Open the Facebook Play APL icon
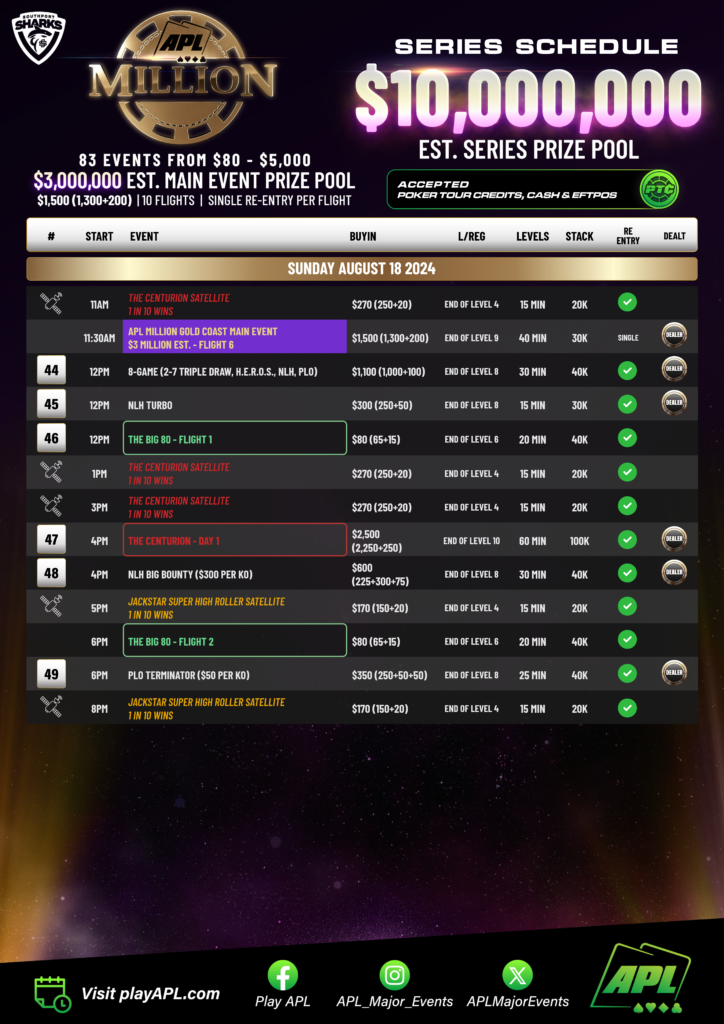The height and width of the screenshot is (1024, 724). (283, 976)
